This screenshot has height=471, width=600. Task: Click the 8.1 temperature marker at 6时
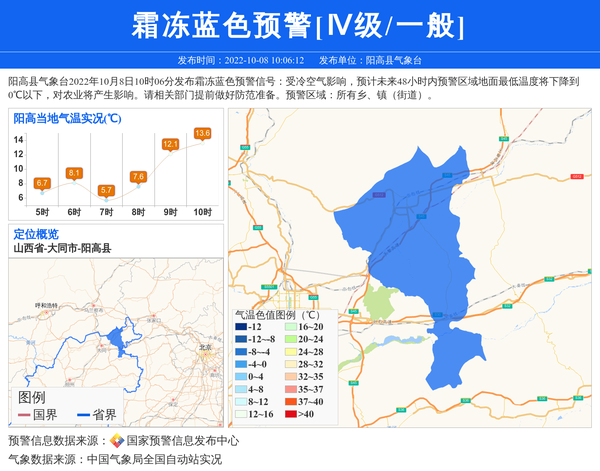click(74, 173)
